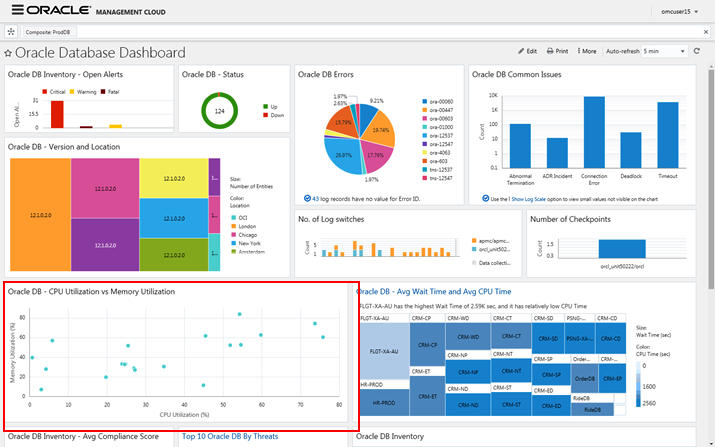Click the RideDB treemap tile
715x447 pixels.
click(592, 410)
